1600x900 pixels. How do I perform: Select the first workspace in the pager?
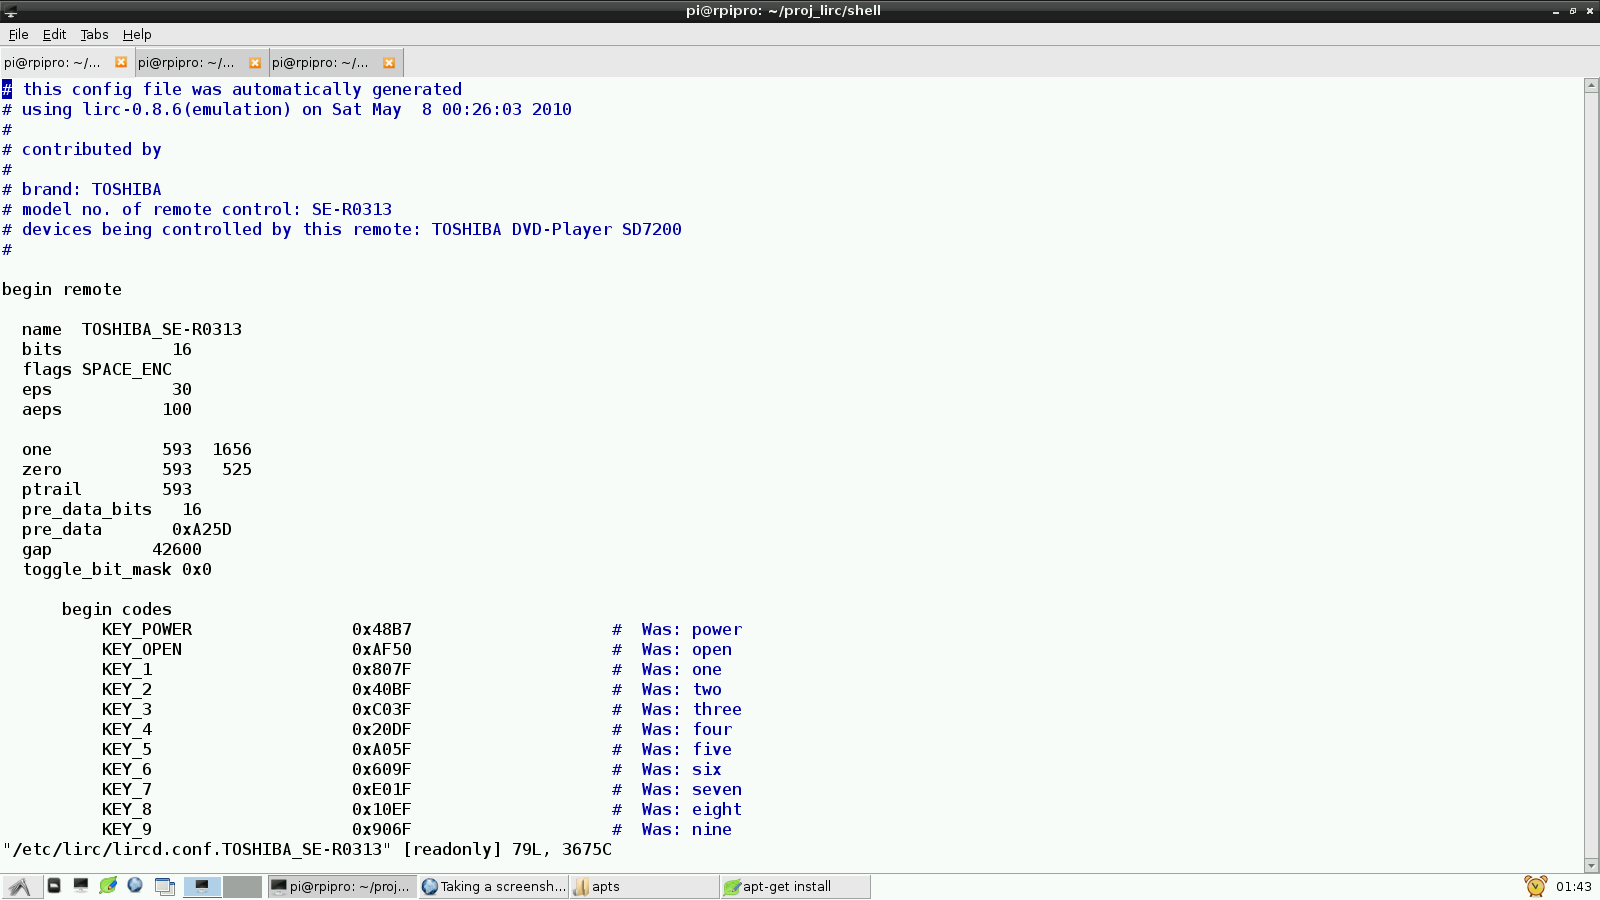pos(202,886)
